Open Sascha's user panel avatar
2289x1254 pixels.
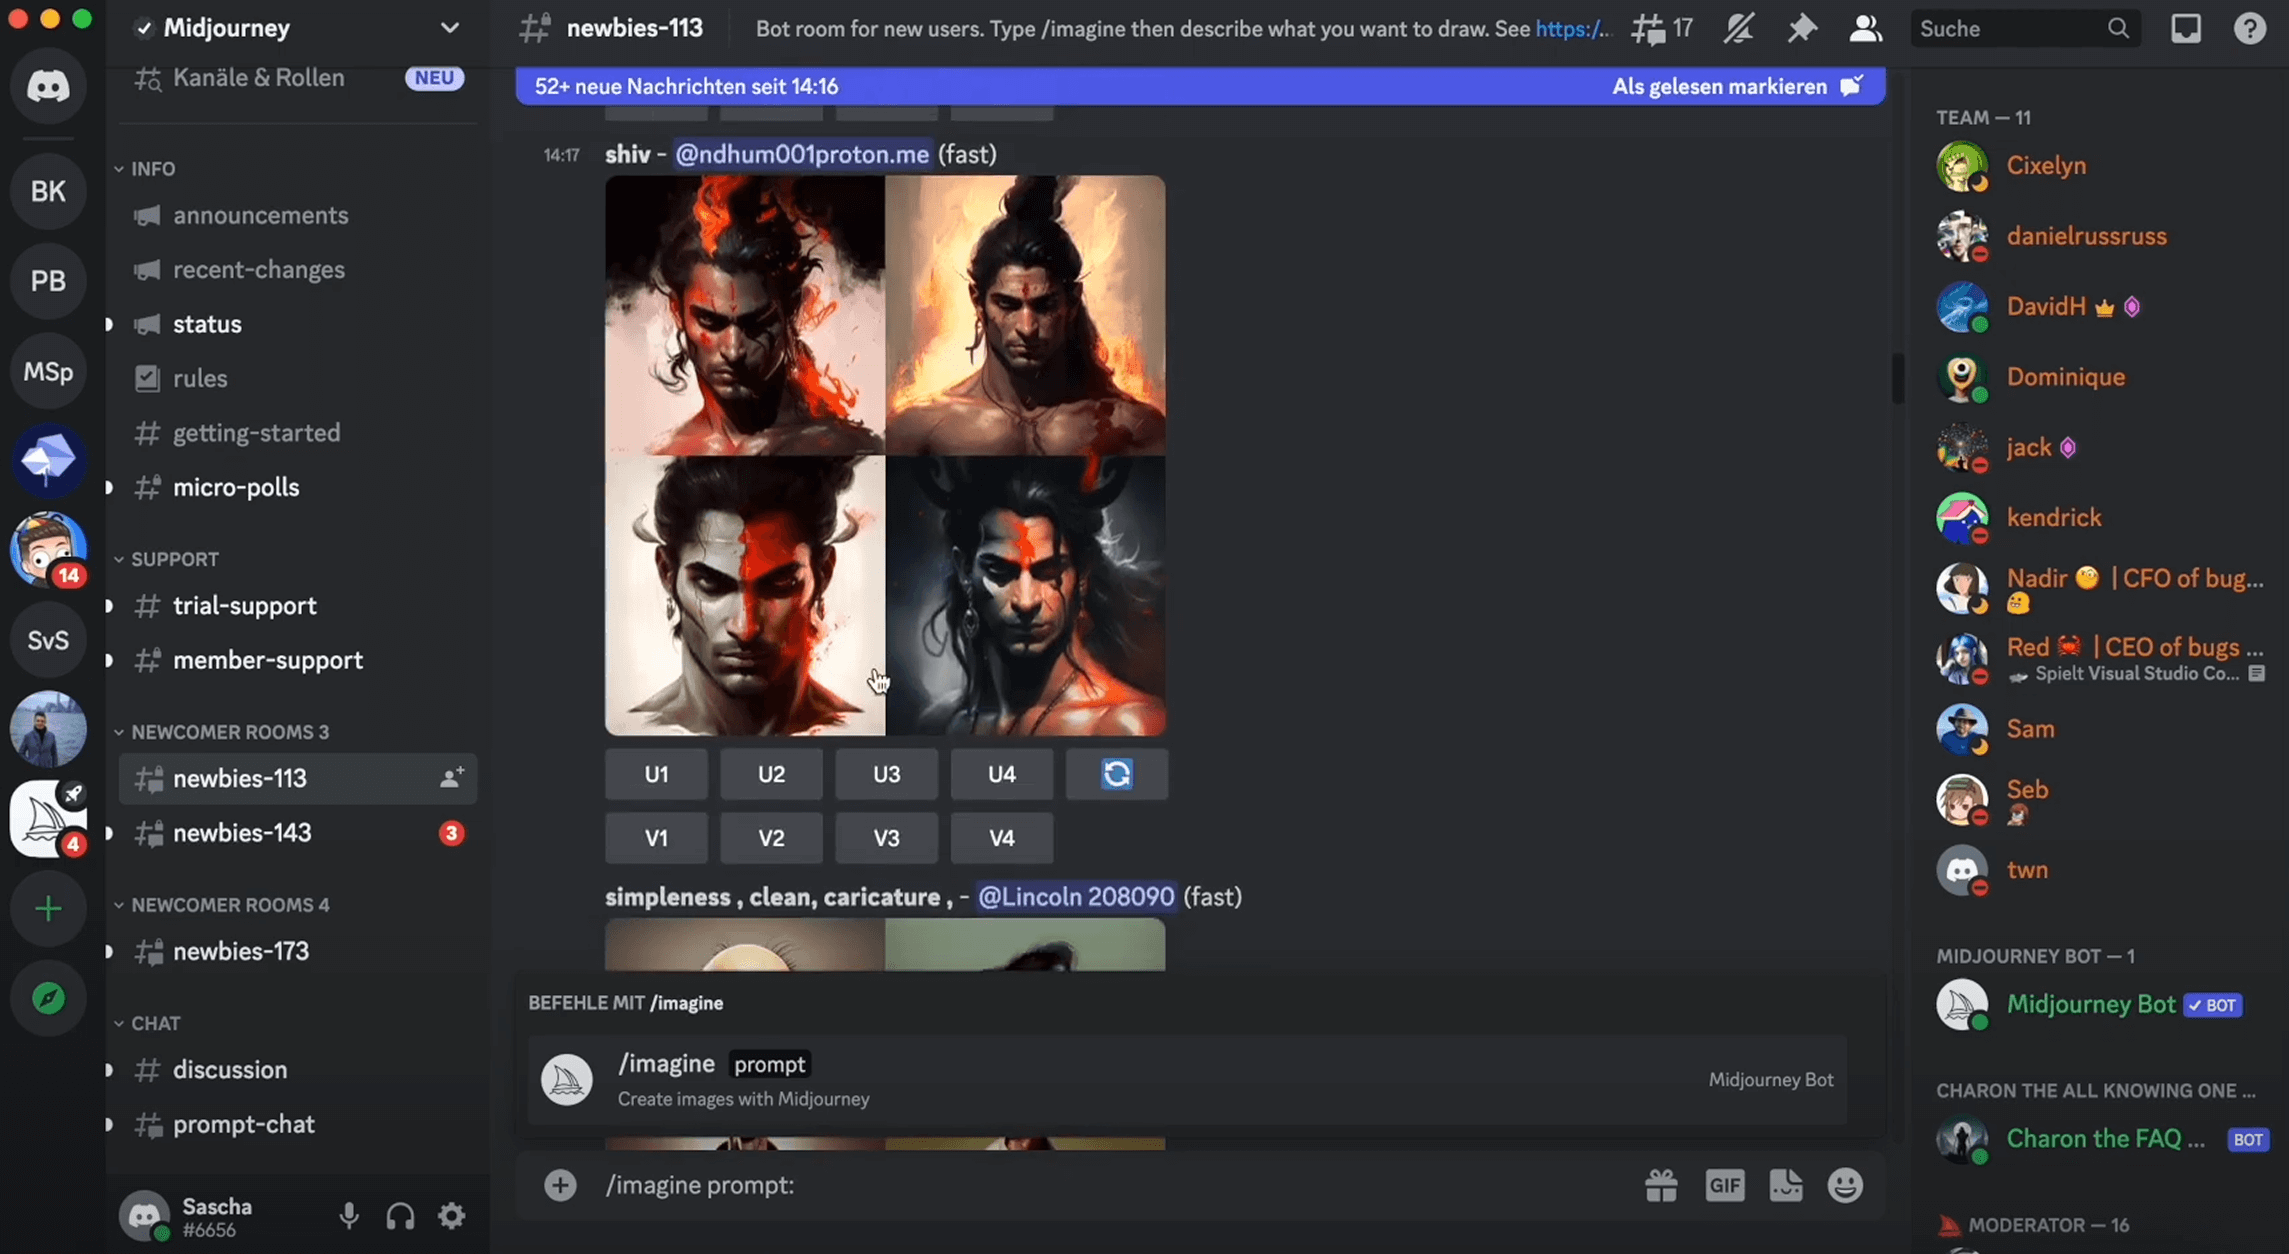pyautogui.click(x=144, y=1216)
